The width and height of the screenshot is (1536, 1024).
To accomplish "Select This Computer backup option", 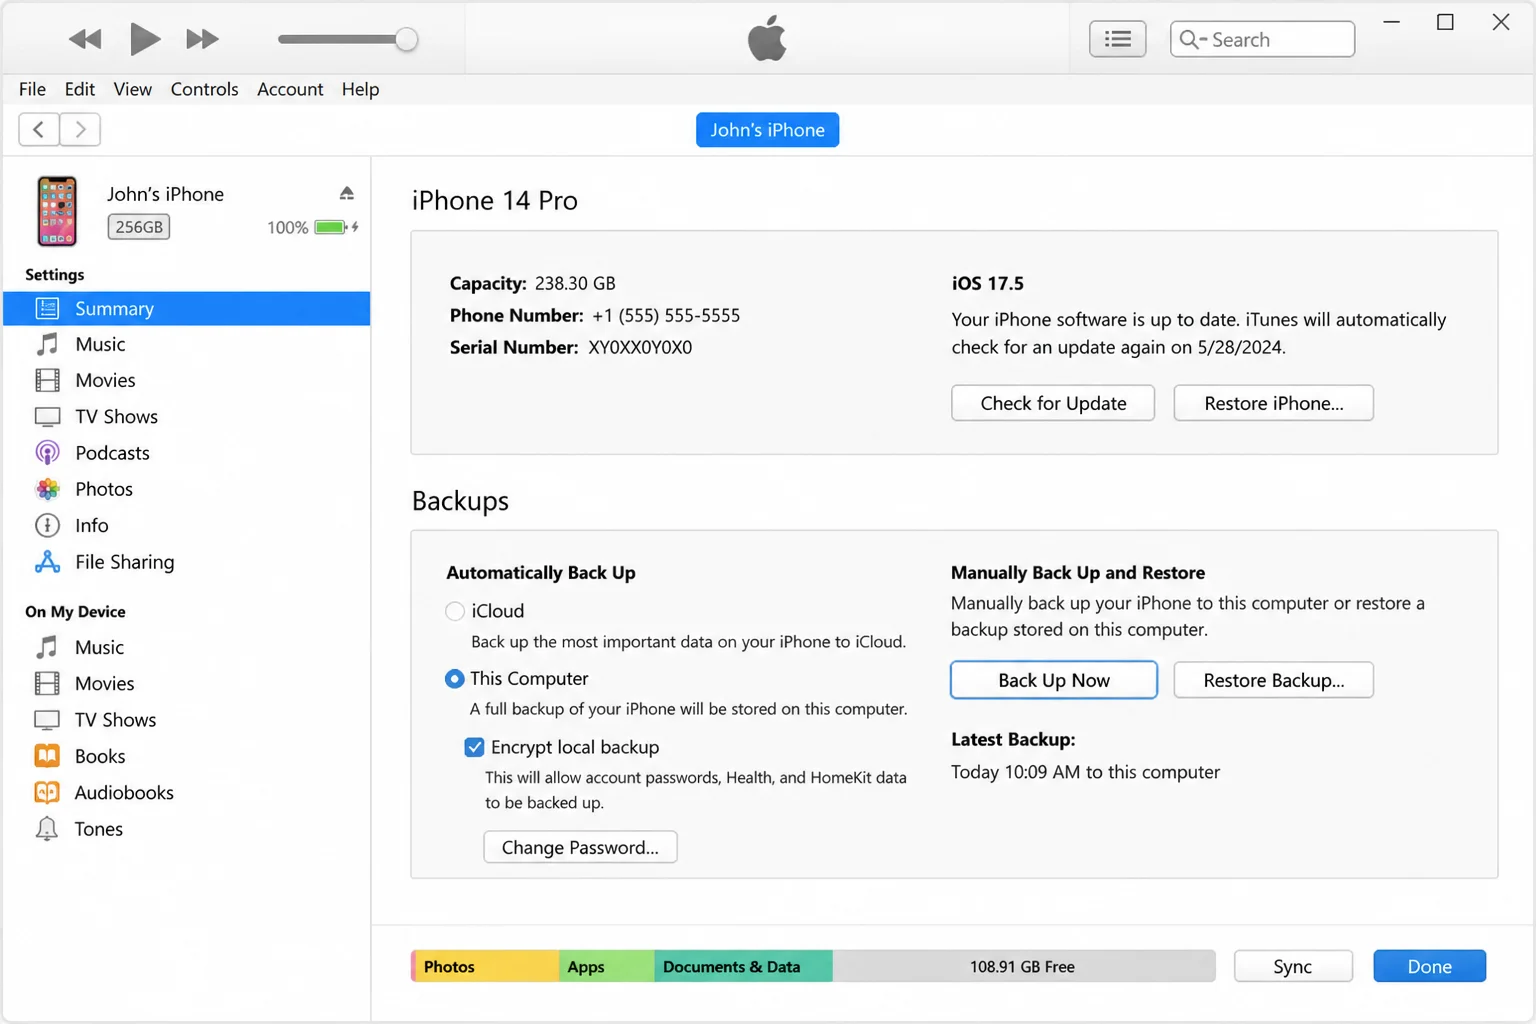I will [454, 679].
